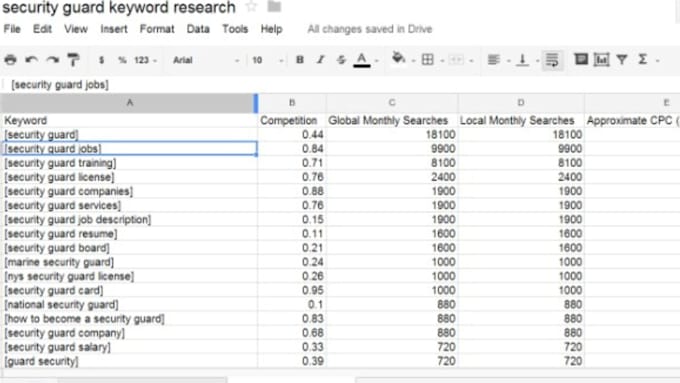Screen dimensions: 680x383
Task: Star the security guard keyword research document
Action: coord(251,7)
